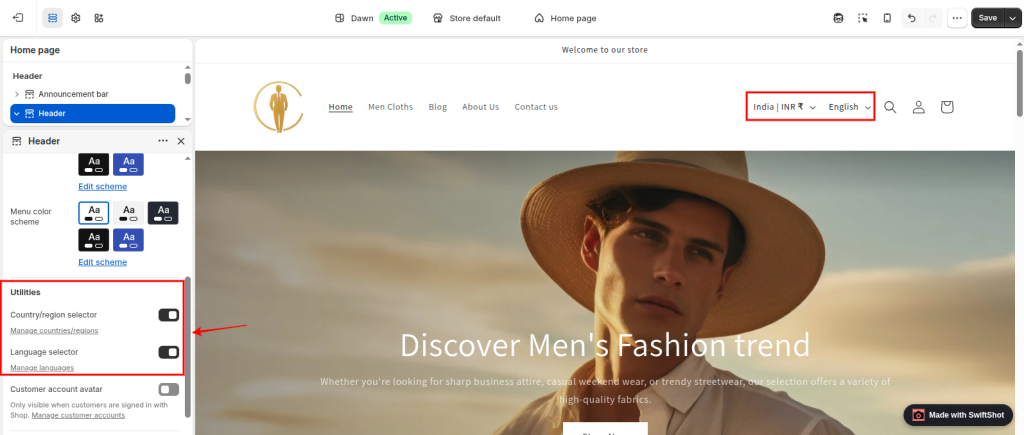The width and height of the screenshot is (1024, 435).
Task: Open the Dawn theme selector
Action: pyautogui.click(x=355, y=18)
